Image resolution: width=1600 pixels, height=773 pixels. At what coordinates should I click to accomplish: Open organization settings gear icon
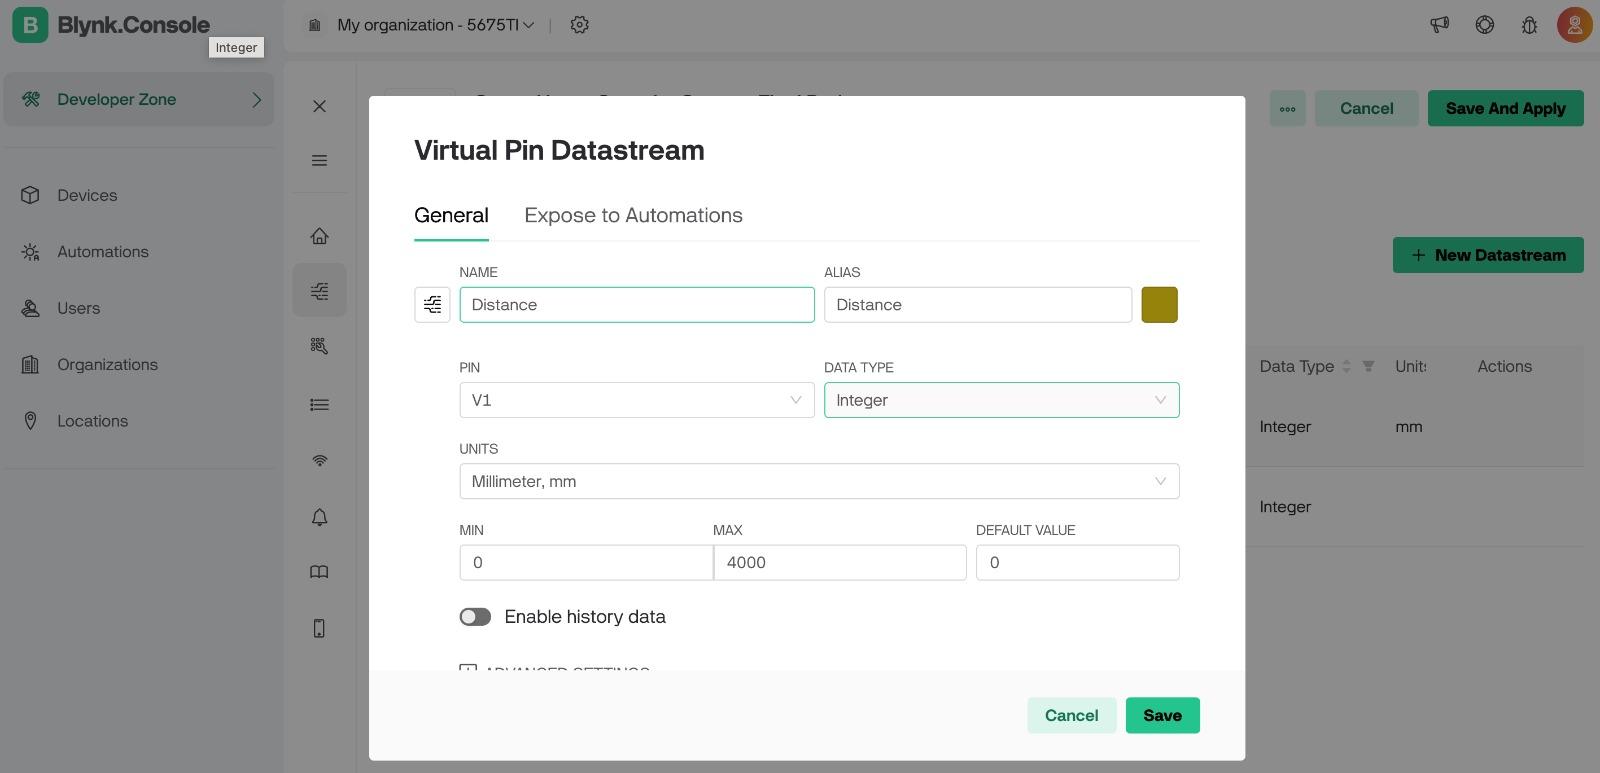[579, 25]
